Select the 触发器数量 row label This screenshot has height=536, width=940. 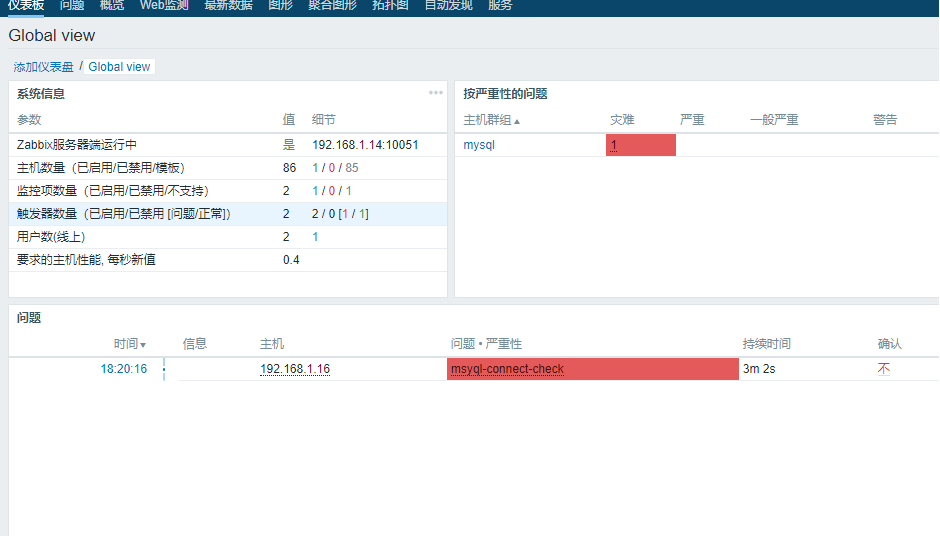tap(123, 214)
